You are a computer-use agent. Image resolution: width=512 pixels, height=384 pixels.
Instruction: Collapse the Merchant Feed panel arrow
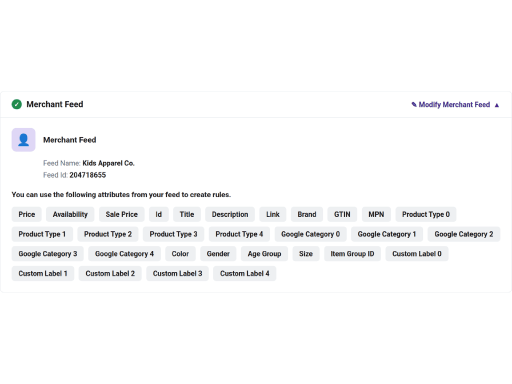click(497, 105)
